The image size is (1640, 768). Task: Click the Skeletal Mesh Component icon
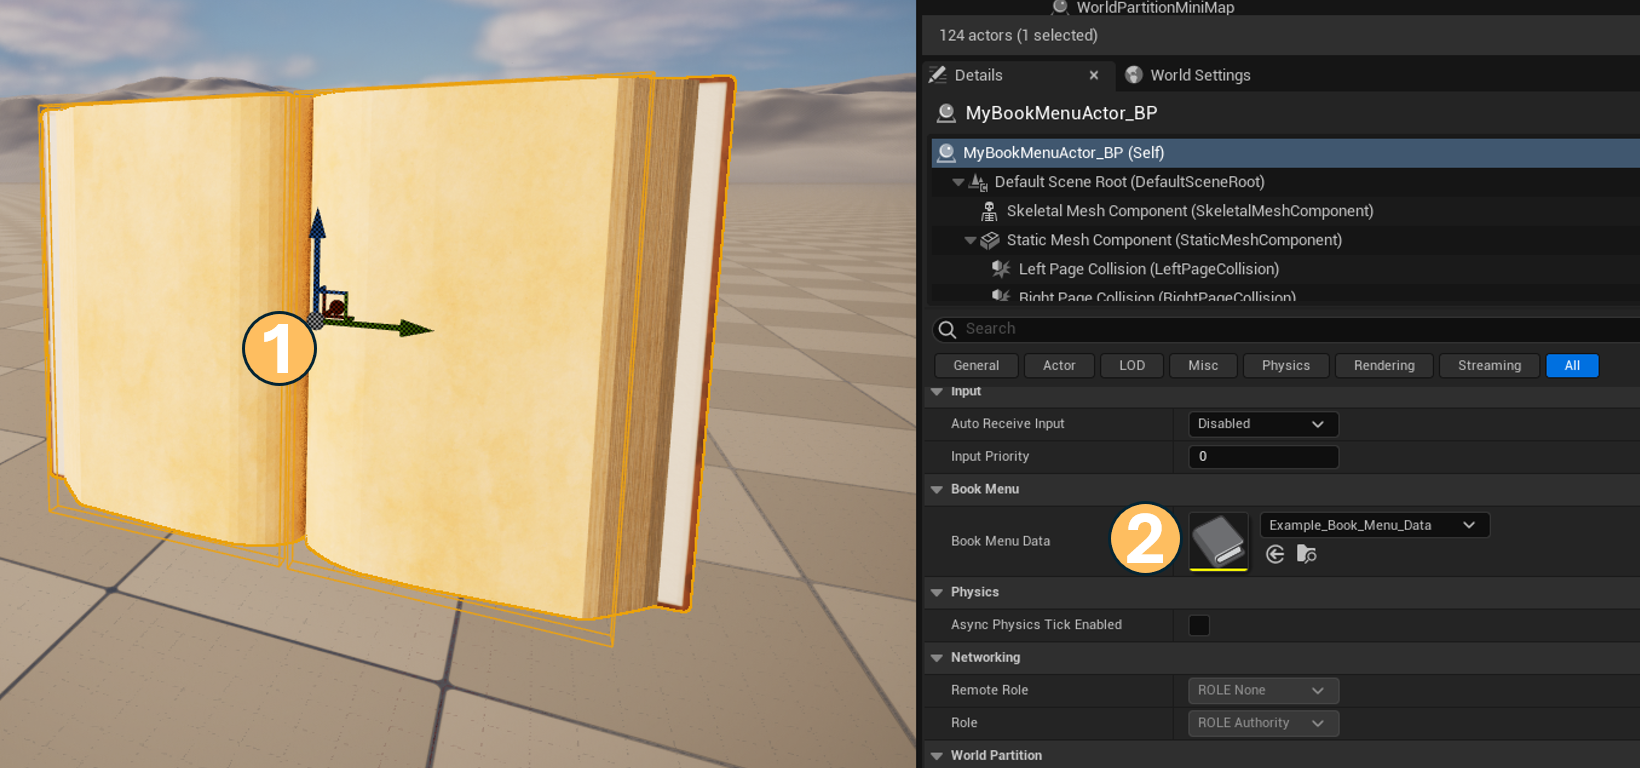pos(989,211)
